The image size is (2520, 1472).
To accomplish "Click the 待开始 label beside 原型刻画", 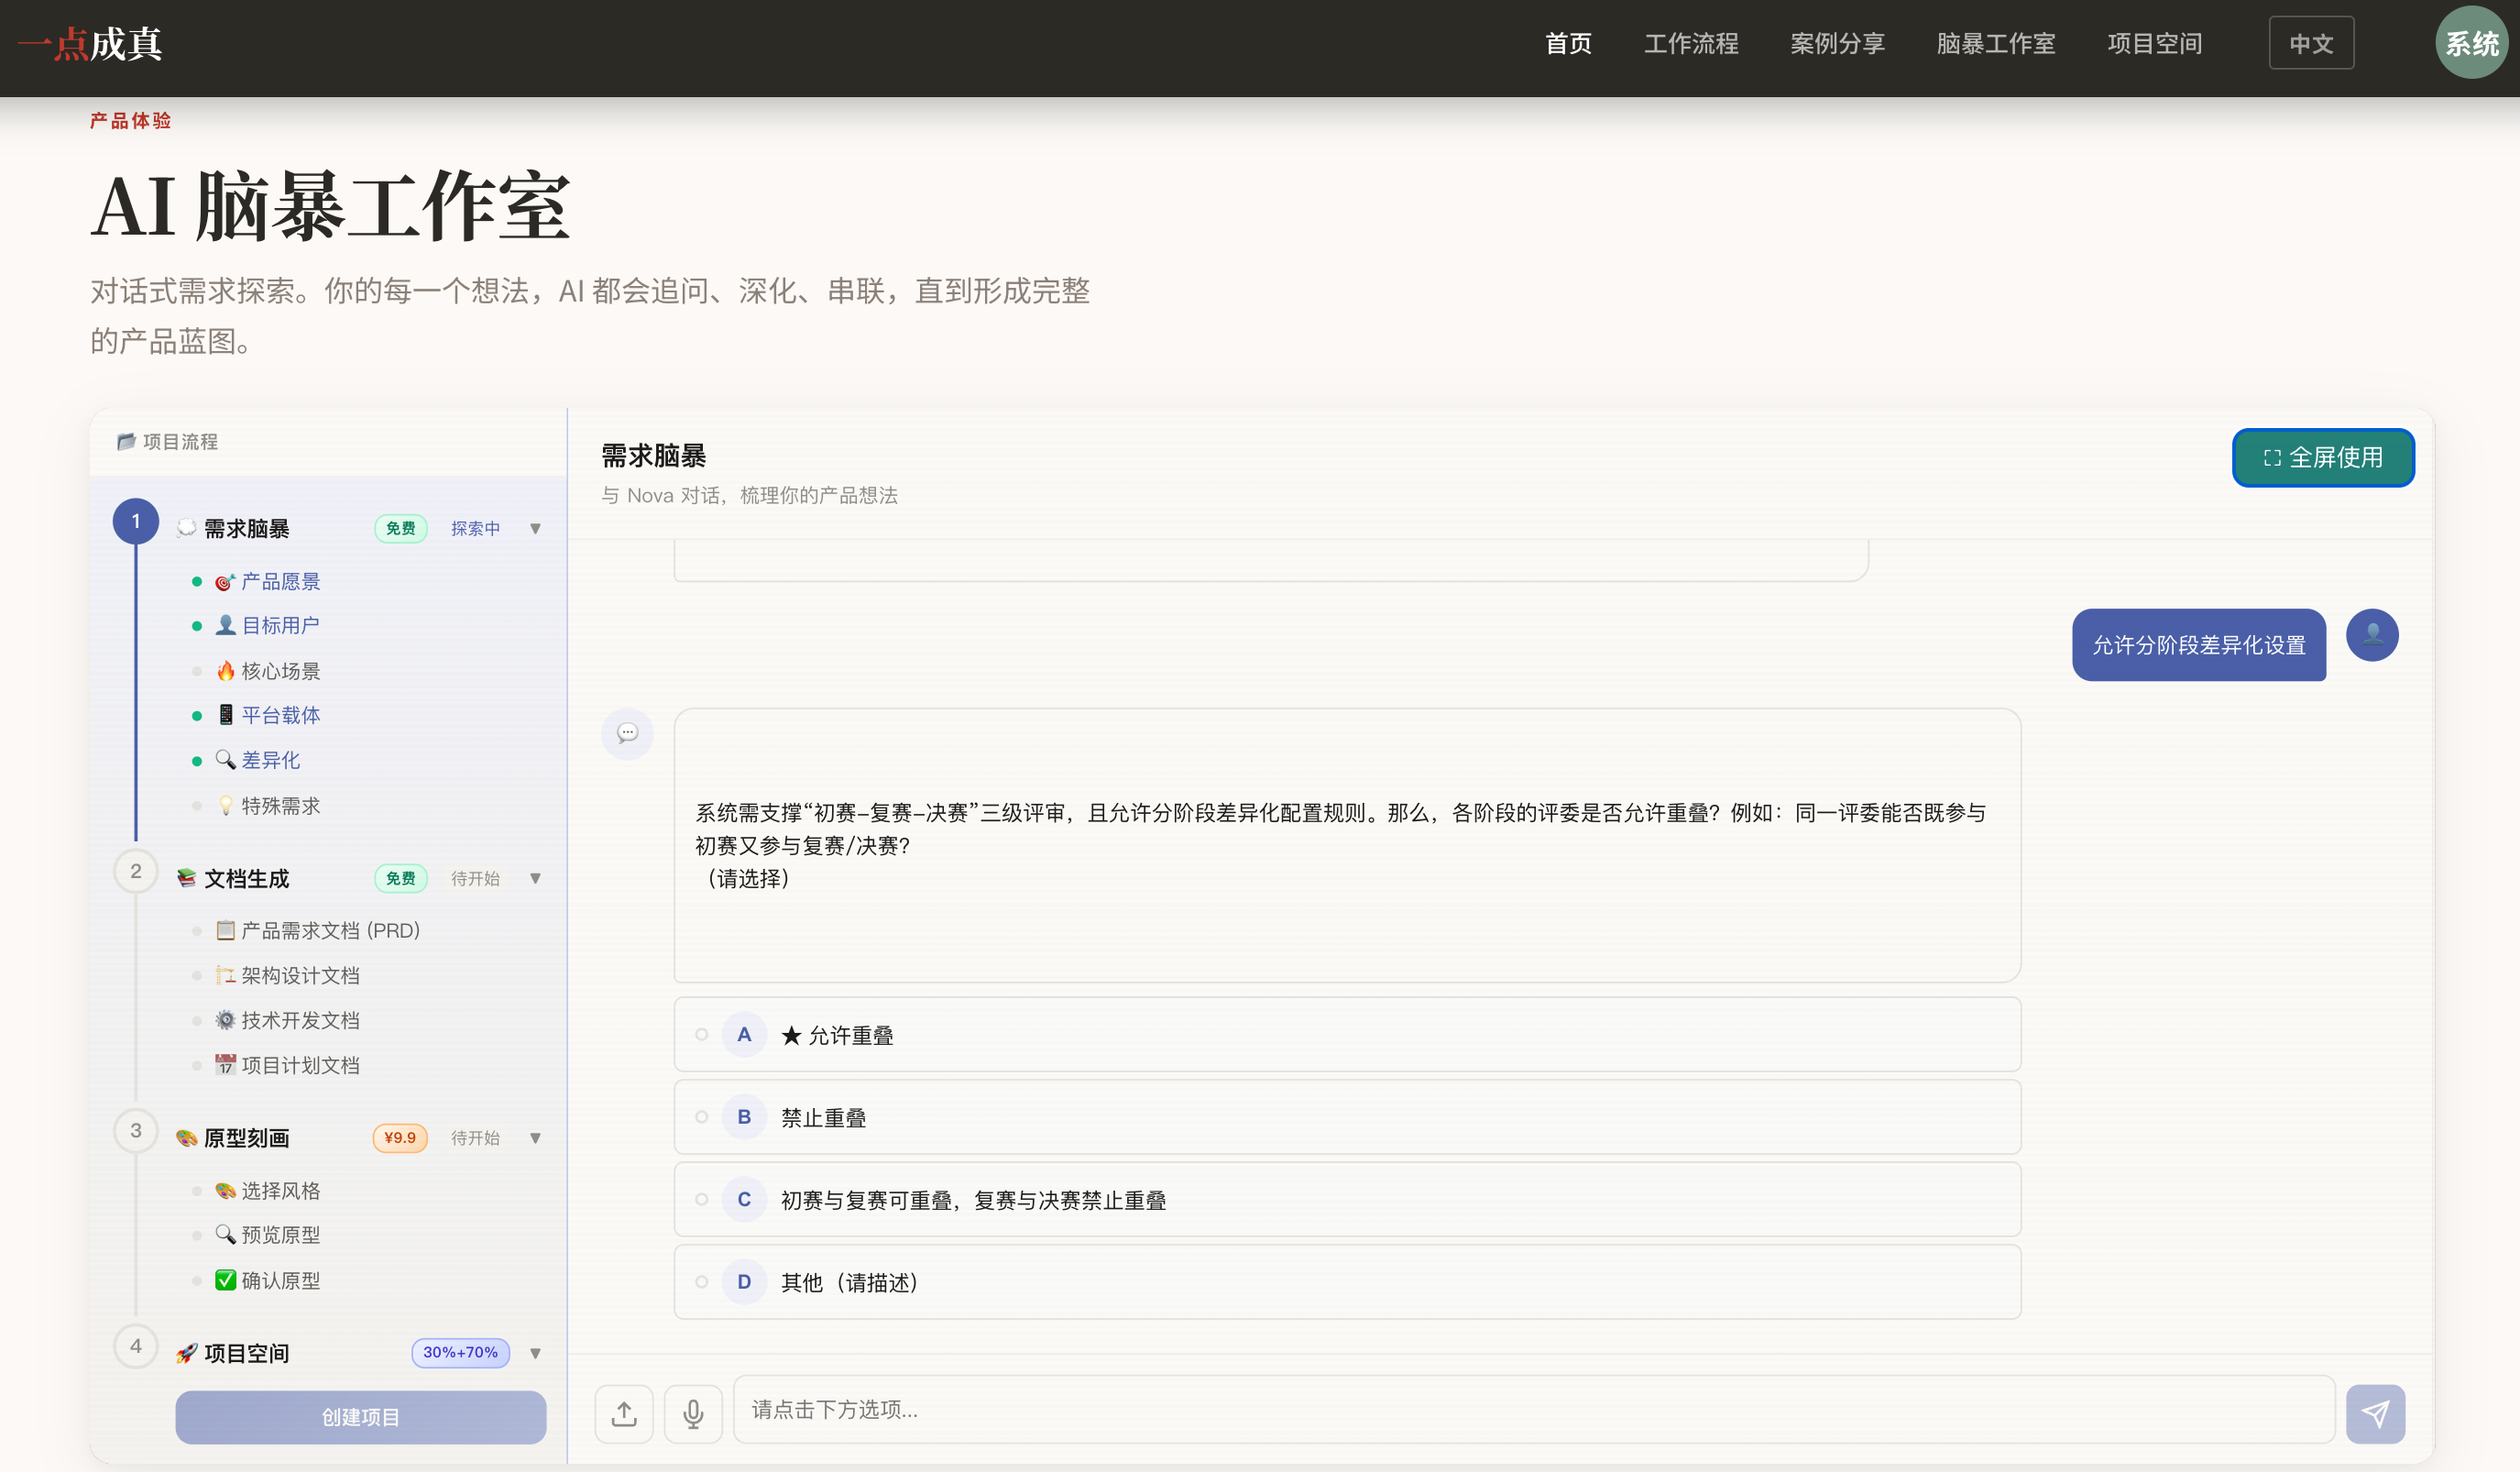I will pyautogui.click(x=475, y=1138).
